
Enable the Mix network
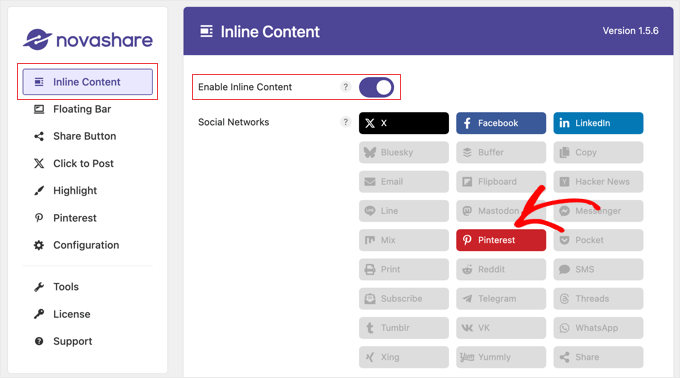[x=404, y=240]
